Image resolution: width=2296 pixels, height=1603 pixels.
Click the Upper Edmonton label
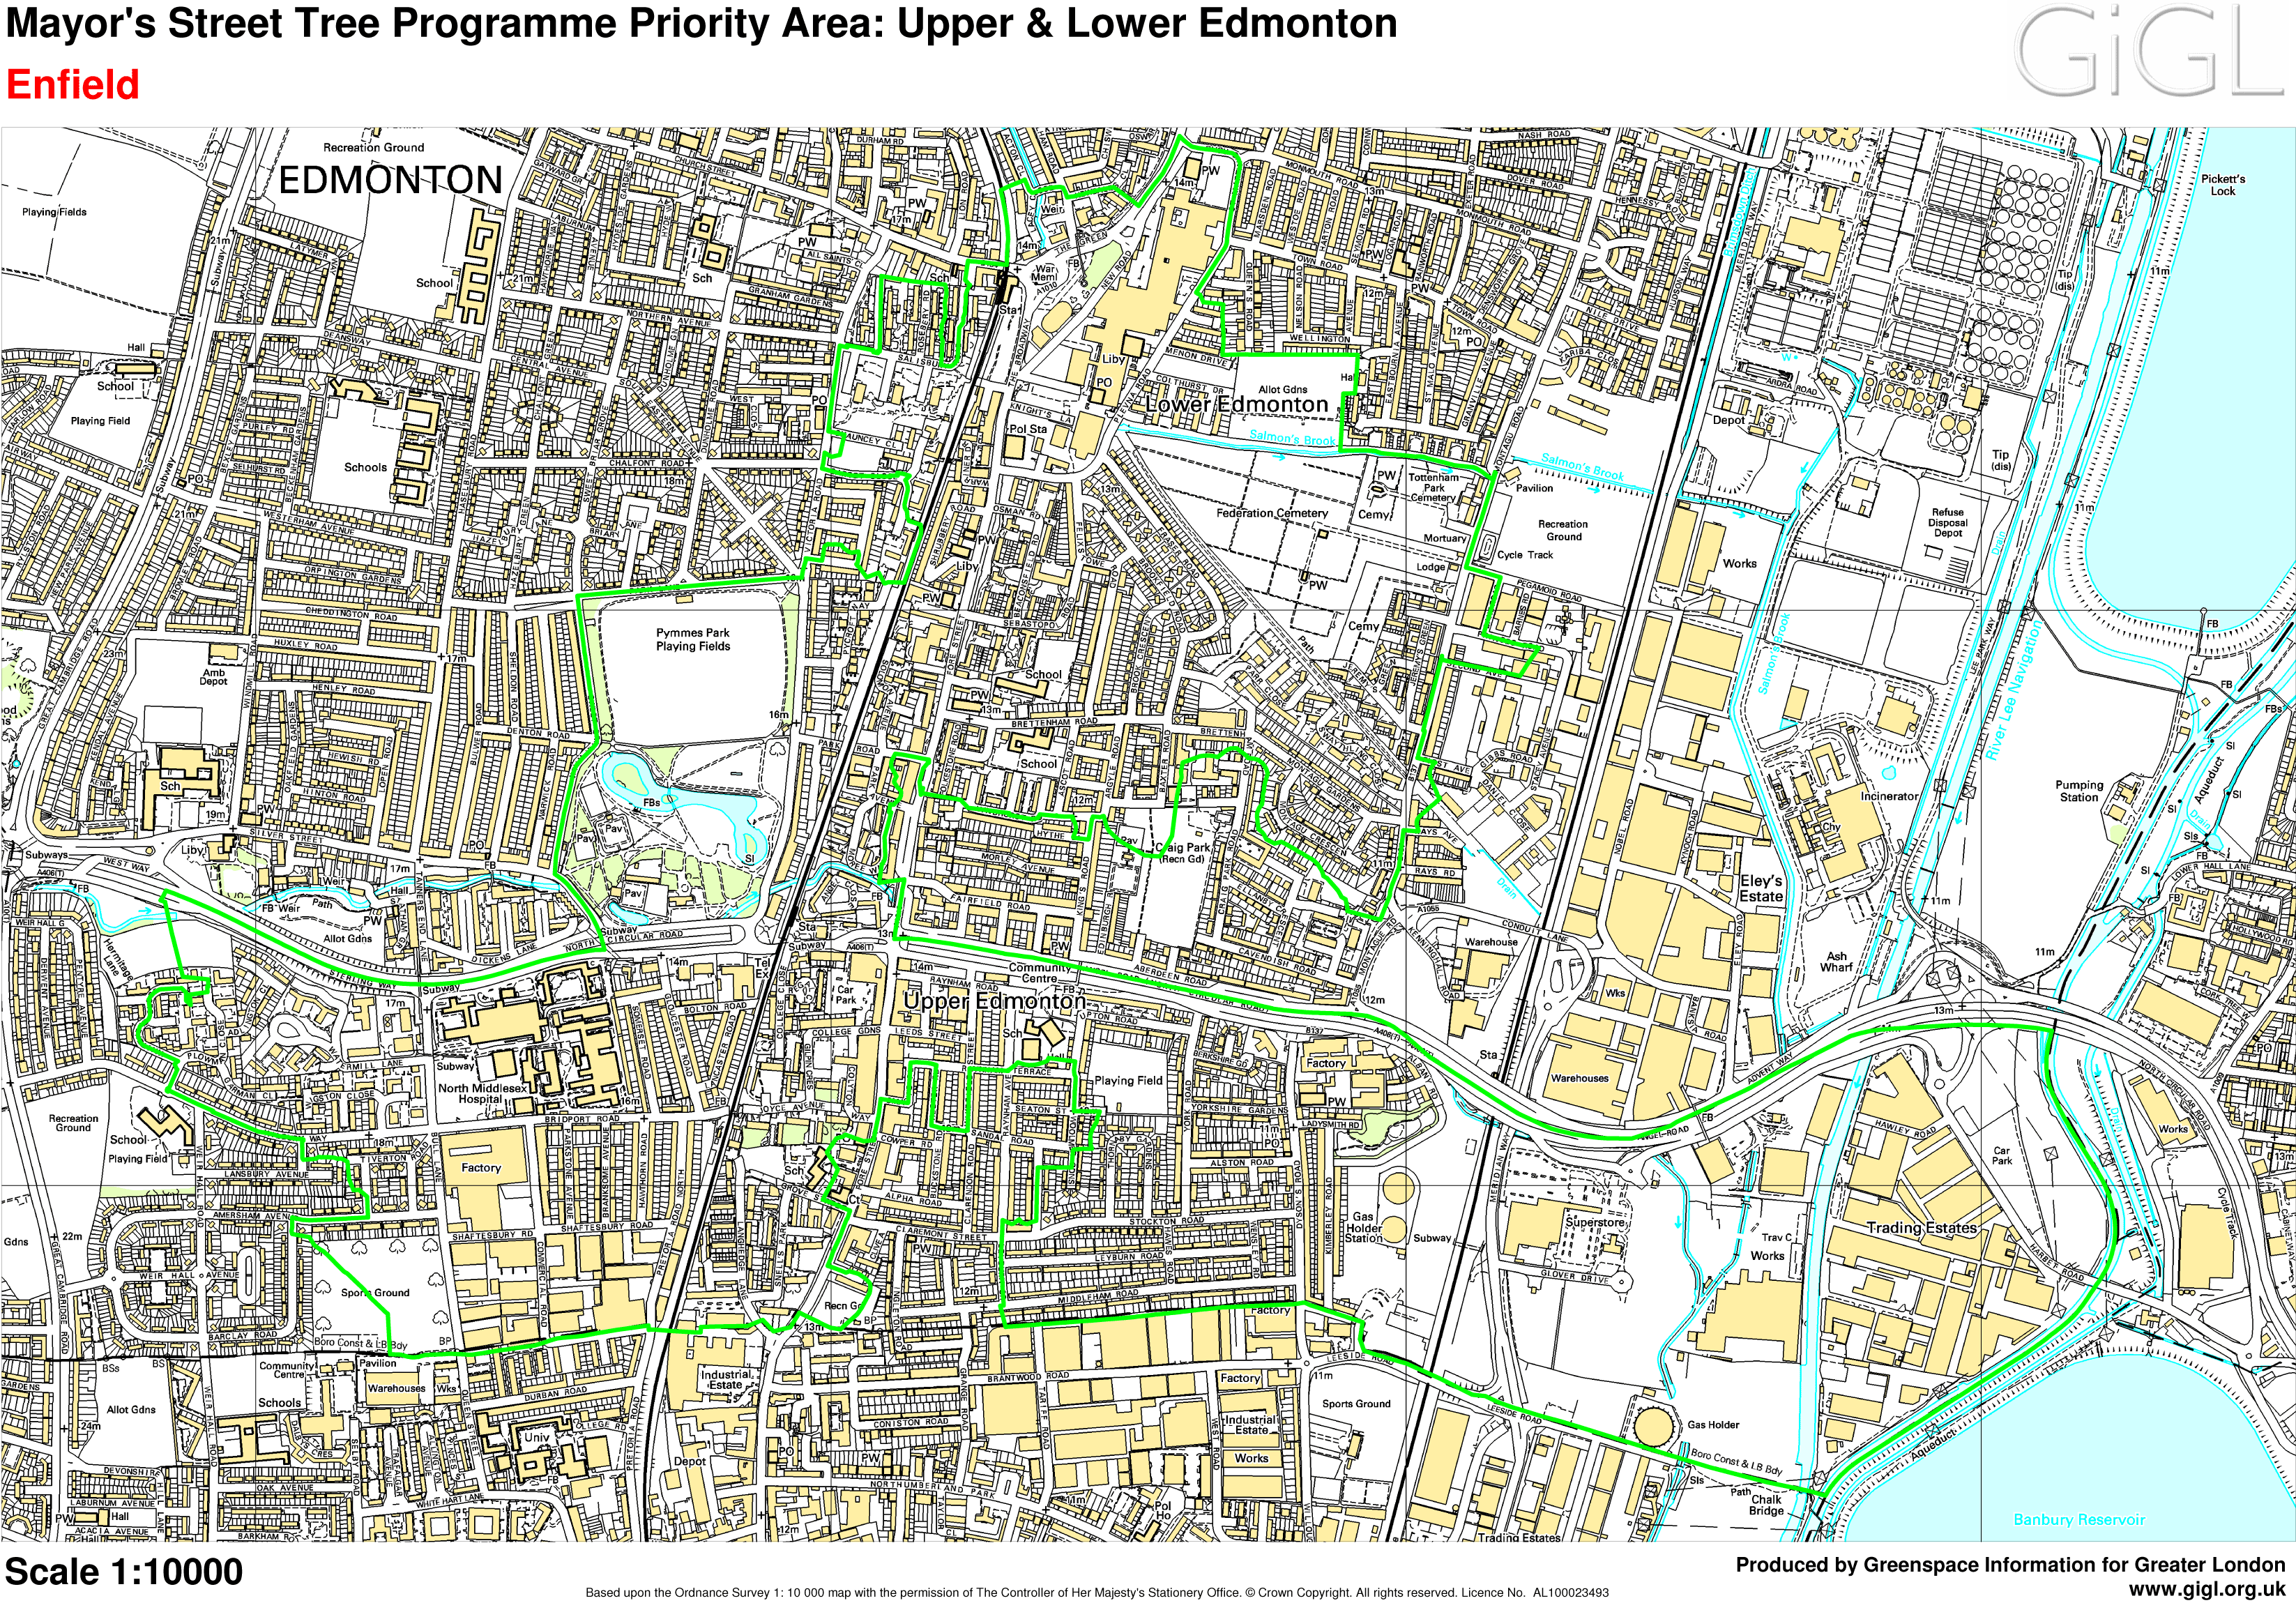tap(994, 1001)
